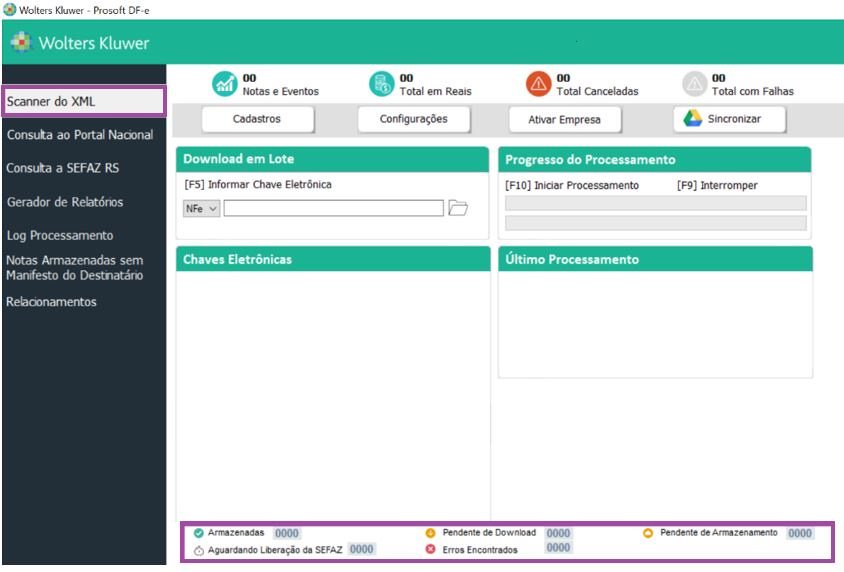Open Relacionamentos in the sidebar
The width and height of the screenshot is (844, 572).
click(x=51, y=302)
